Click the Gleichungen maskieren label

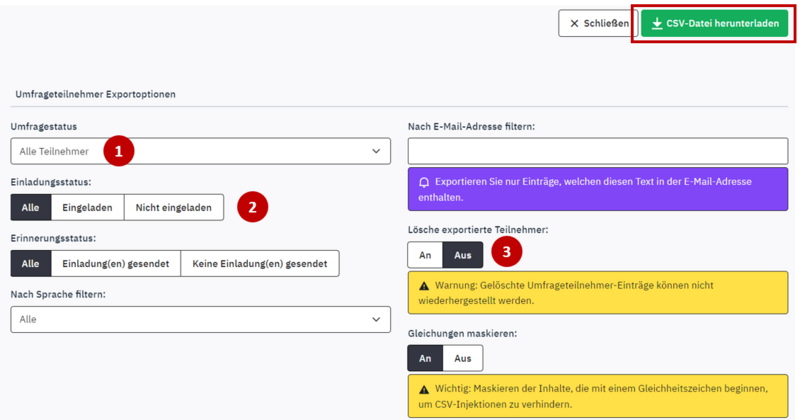[462, 333]
